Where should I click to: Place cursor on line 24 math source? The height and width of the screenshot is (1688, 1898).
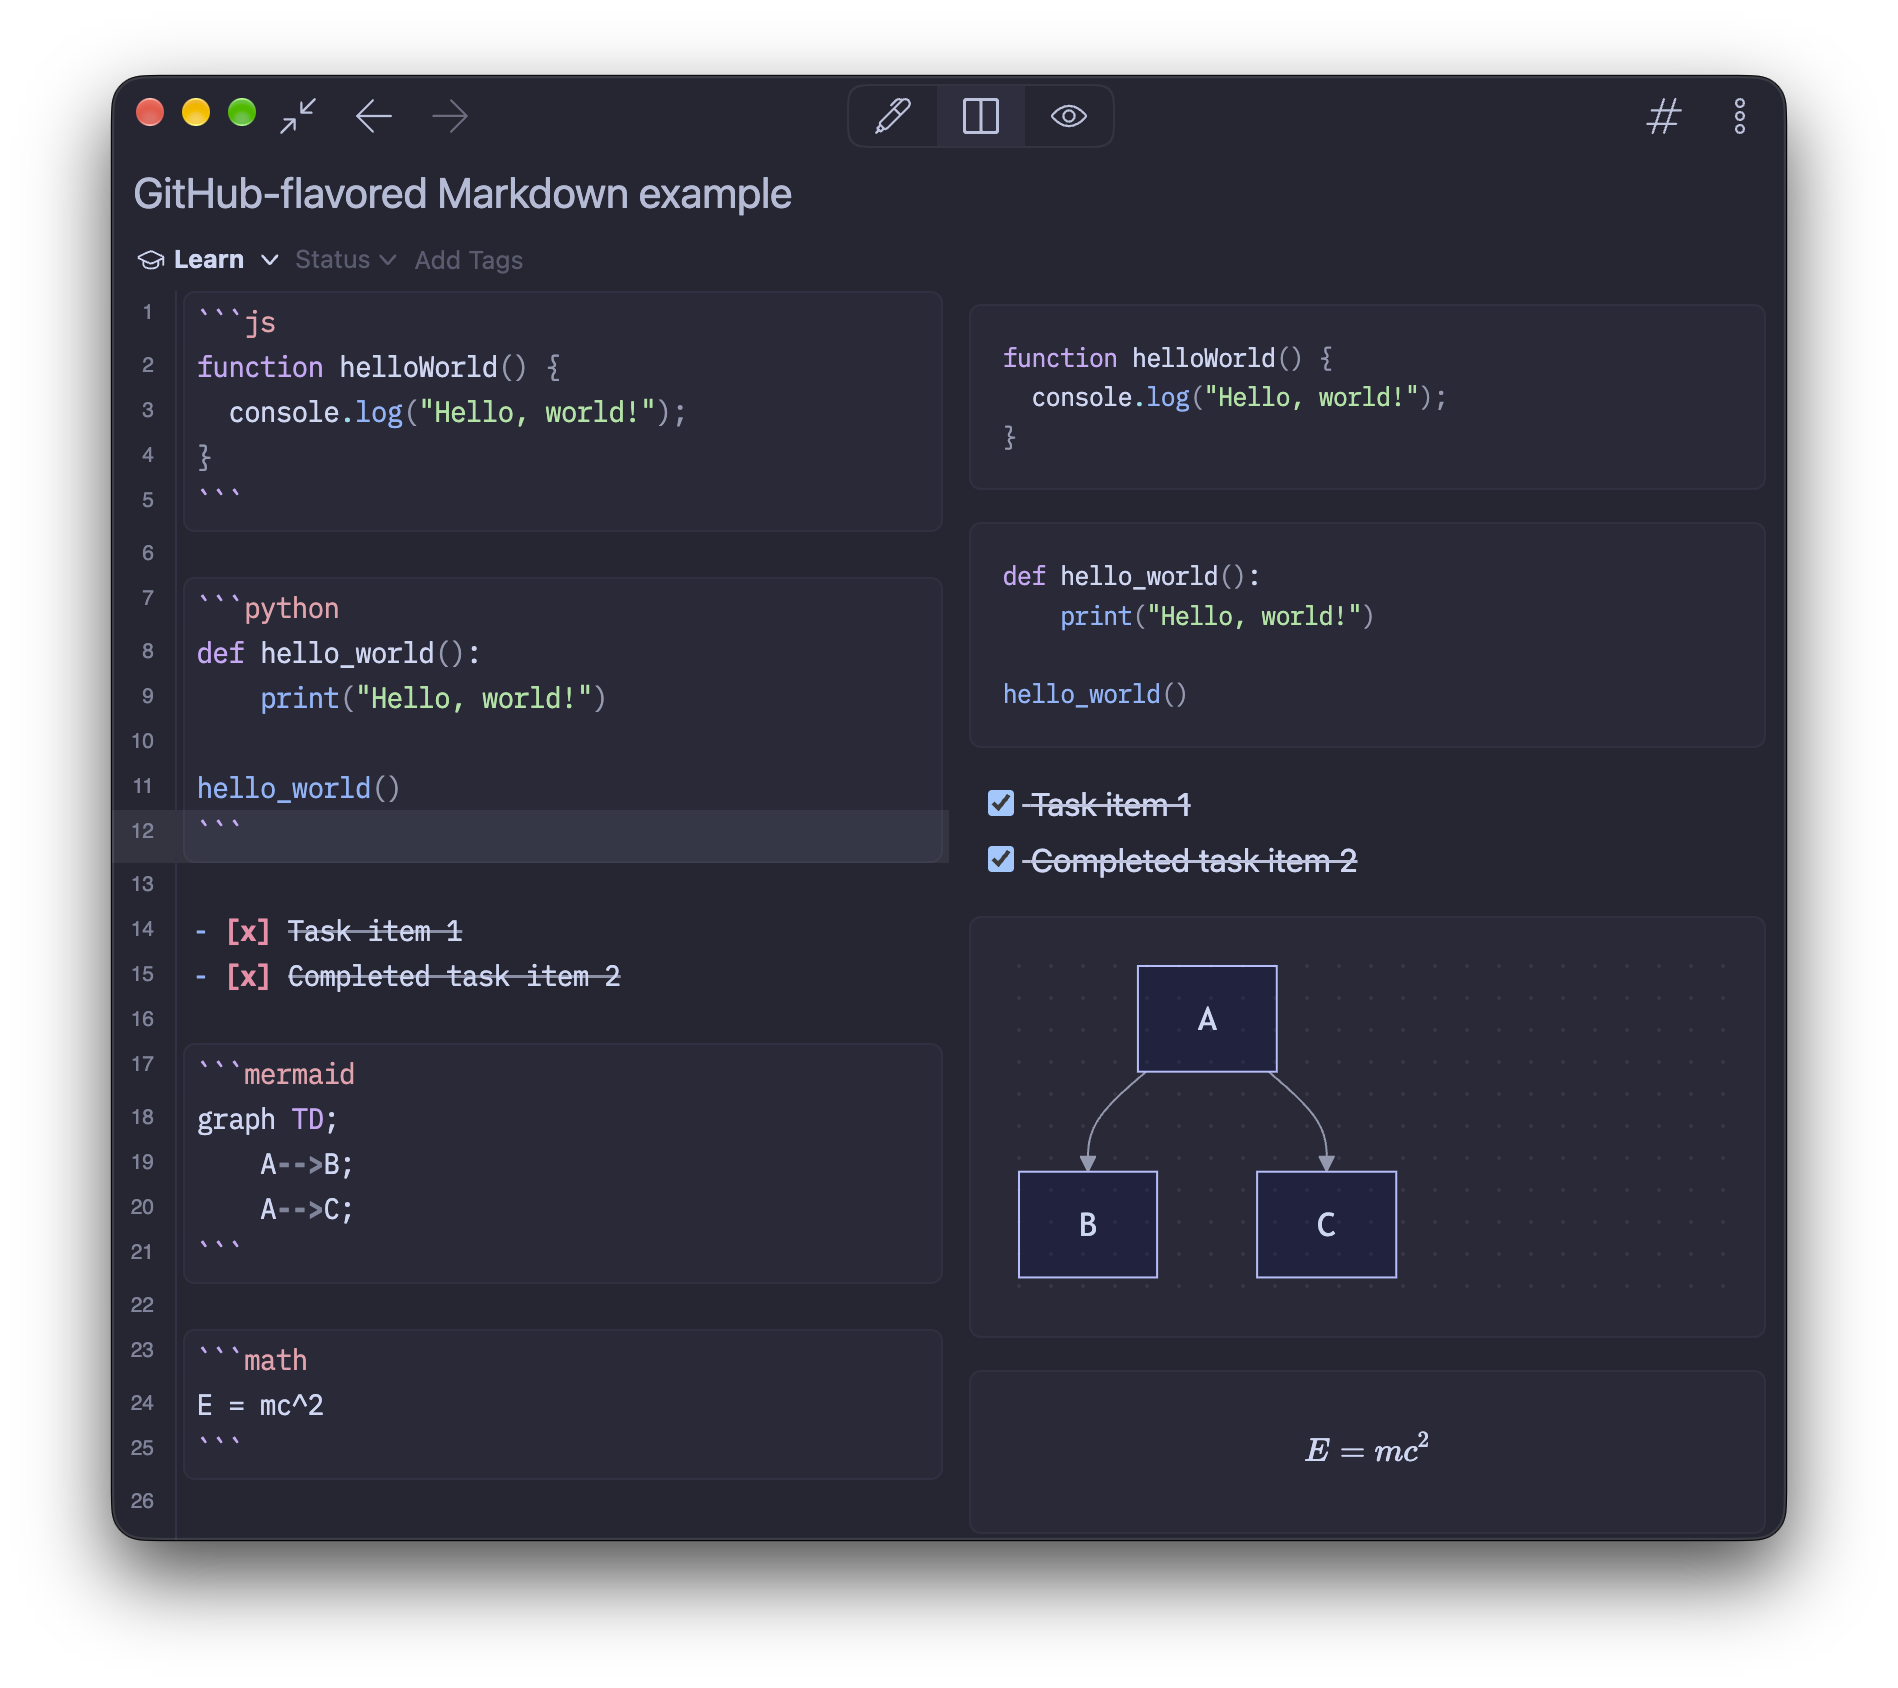pyautogui.click(x=260, y=1405)
